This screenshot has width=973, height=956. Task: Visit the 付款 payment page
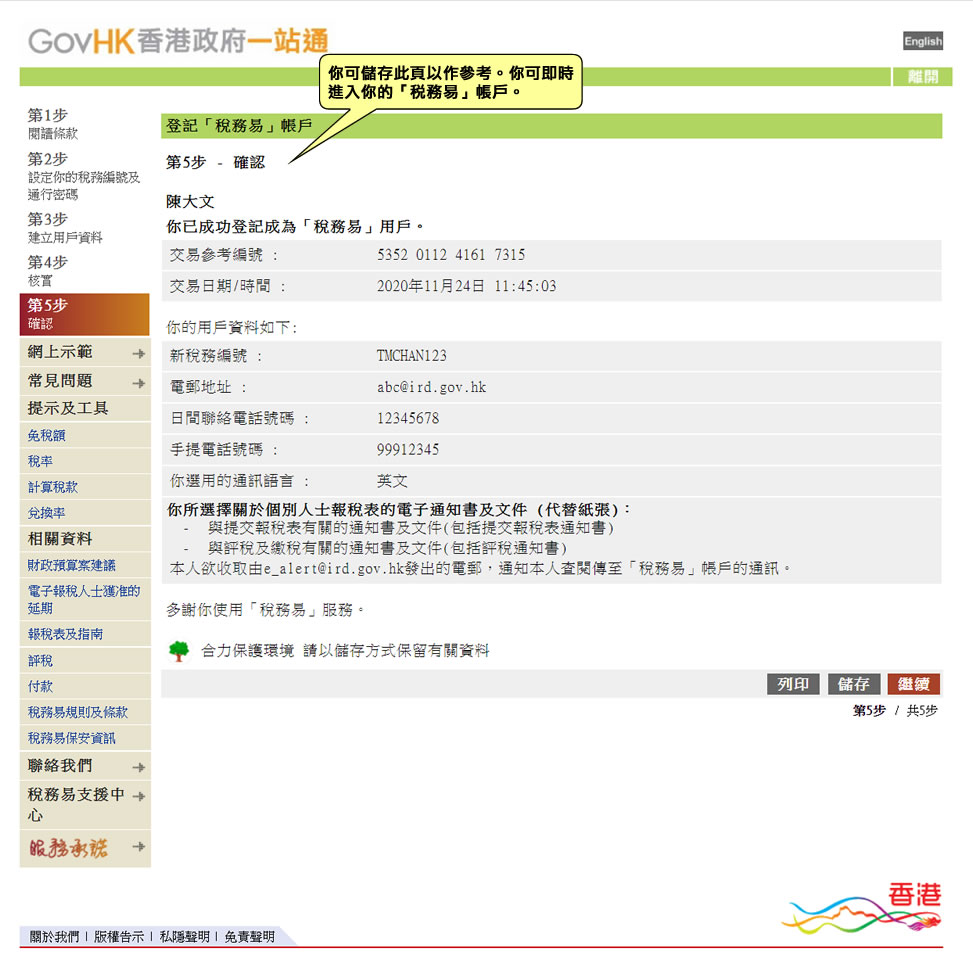click(x=39, y=687)
